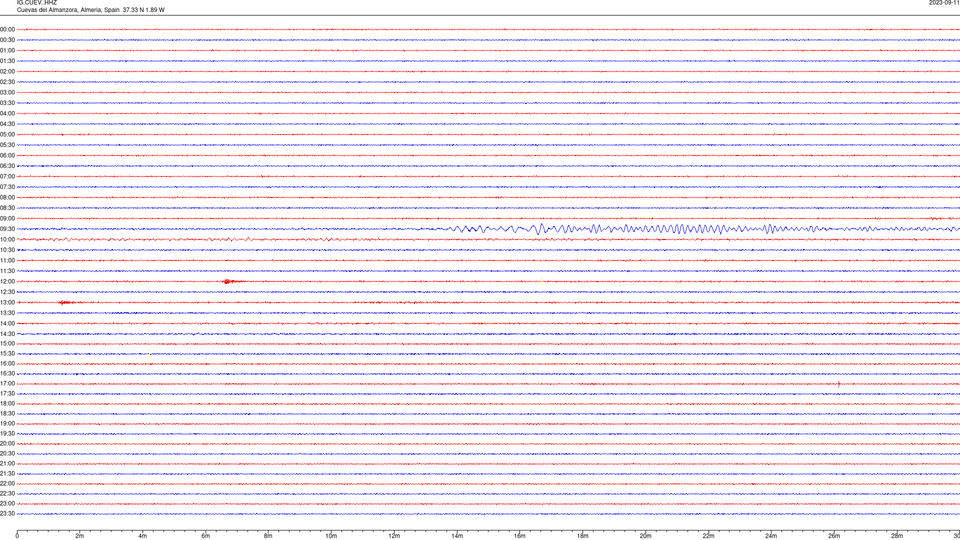This screenshot has width=960, height=540.
Task: Click the 10m minute axis label
Action: pos(331,536)
